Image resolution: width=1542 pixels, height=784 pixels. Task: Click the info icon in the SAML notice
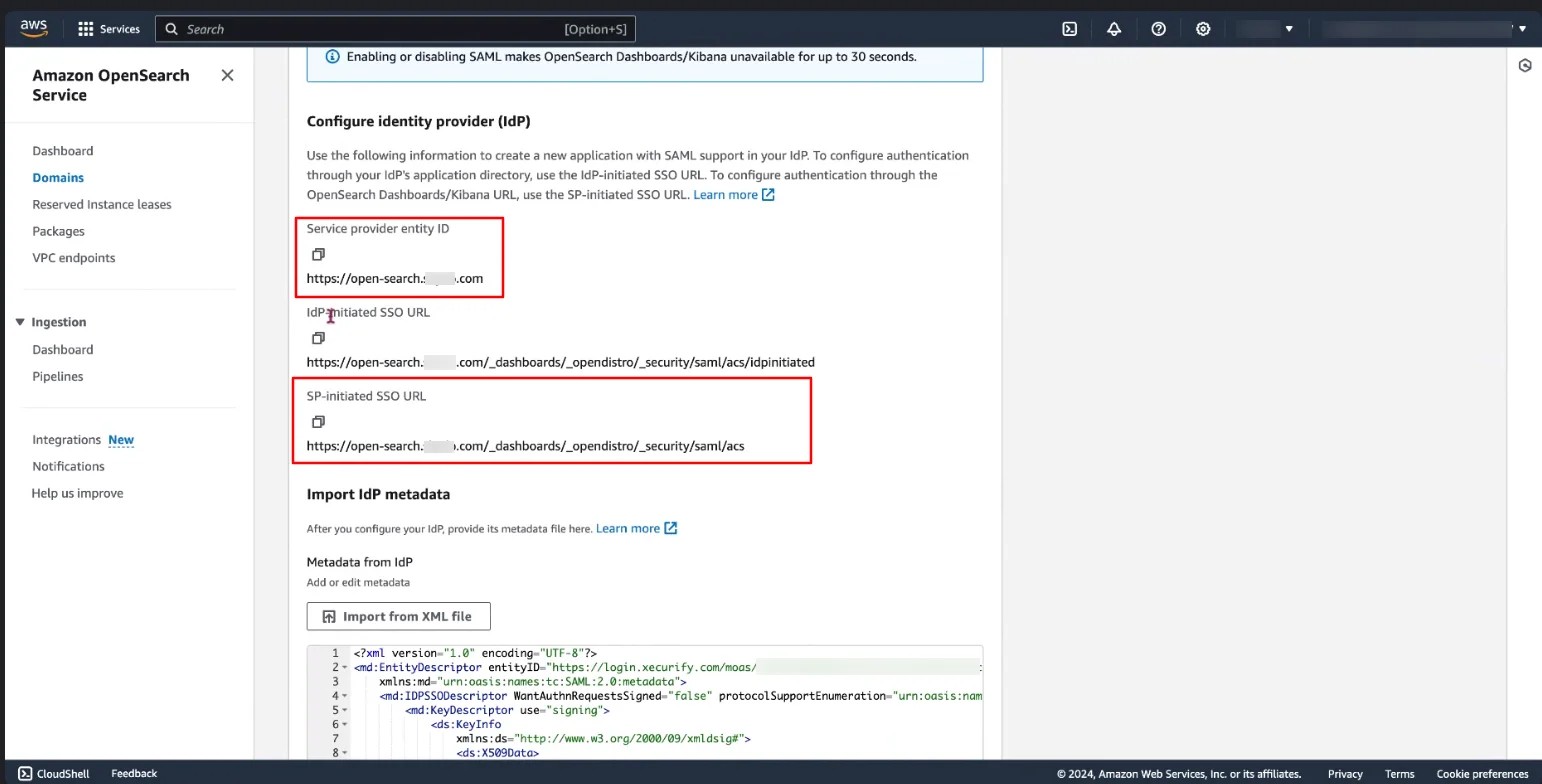pos(332,57)
